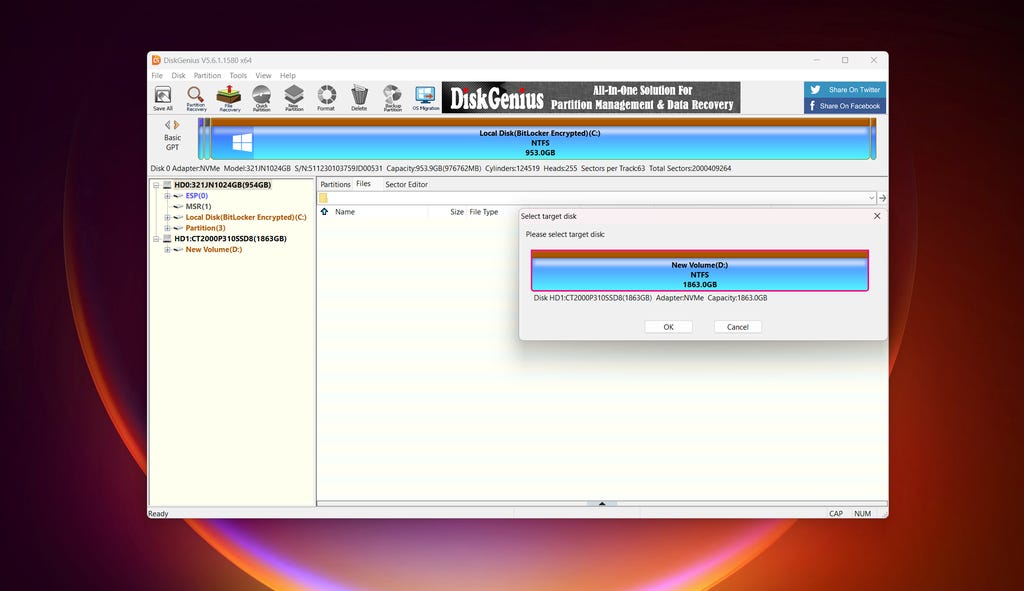The width and height of the screenshot is (1024, 591).
Task: Expand the New Volume(D:) tree node
Action: [167, 250]
